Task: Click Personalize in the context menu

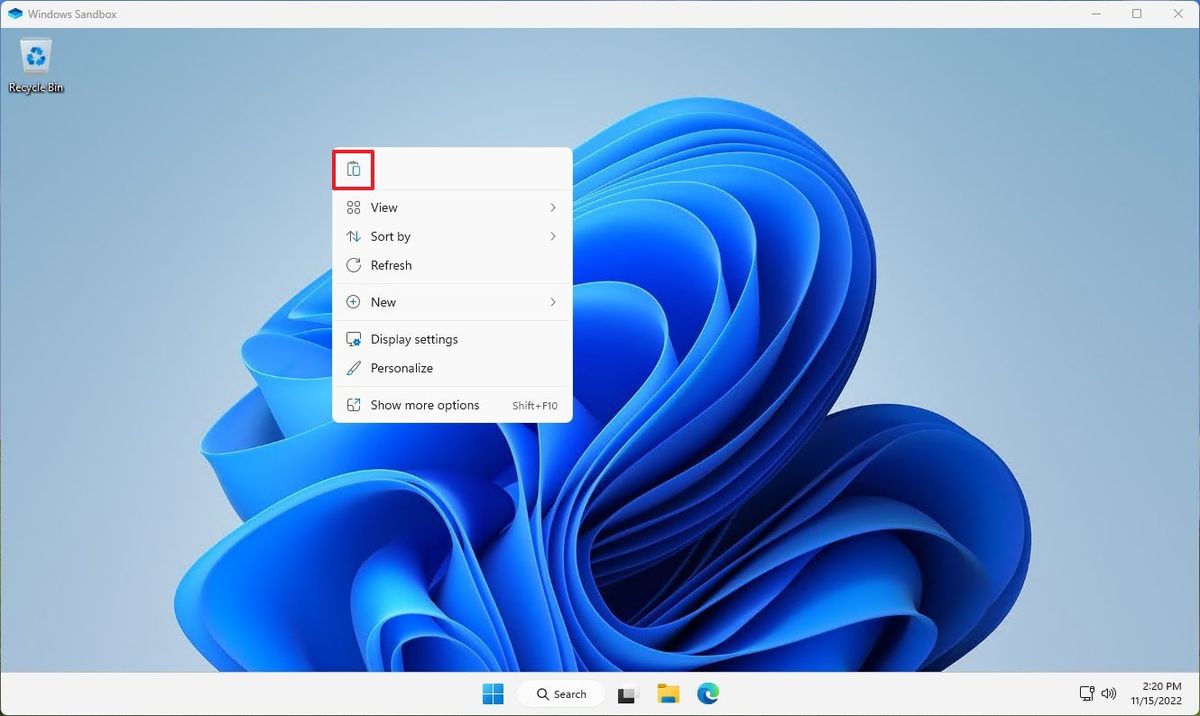Action: click(401, 368)
